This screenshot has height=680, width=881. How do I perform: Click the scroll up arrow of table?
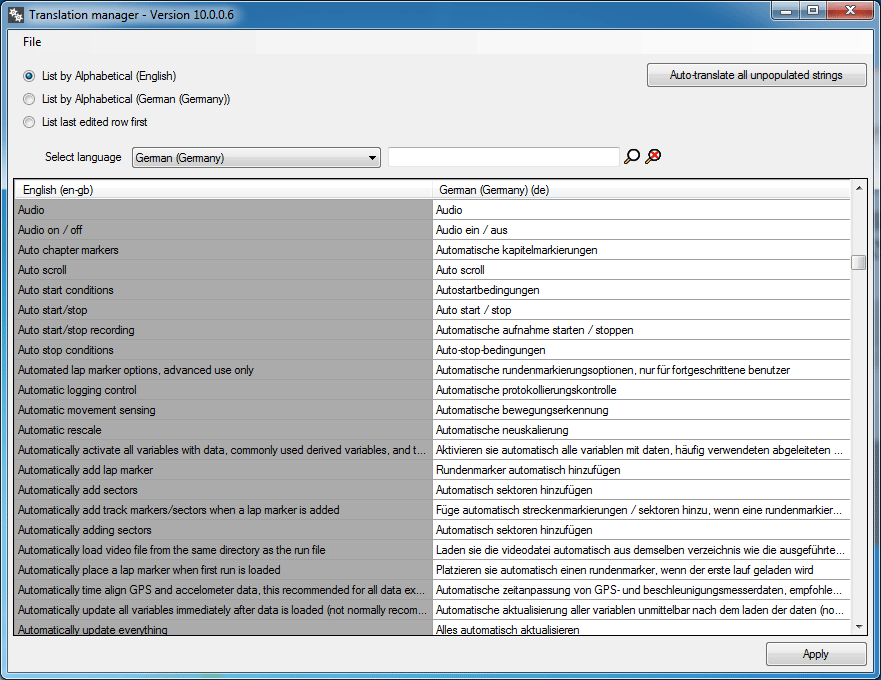858,188
